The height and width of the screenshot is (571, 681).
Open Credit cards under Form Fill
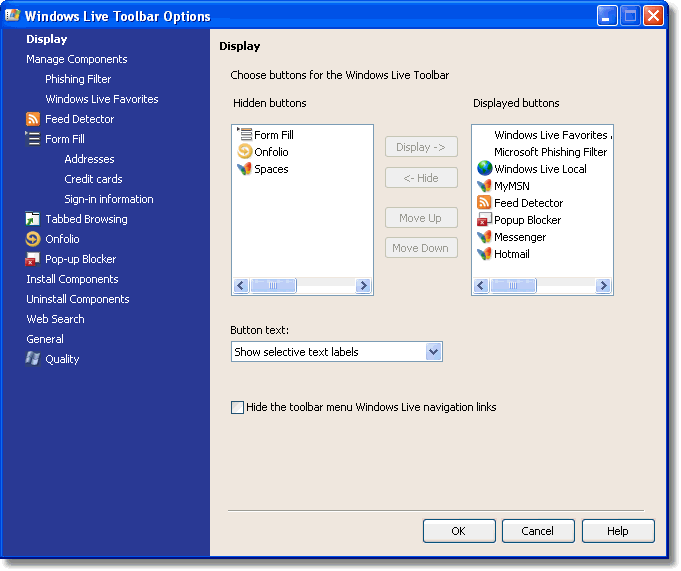(x=93, y=179)
